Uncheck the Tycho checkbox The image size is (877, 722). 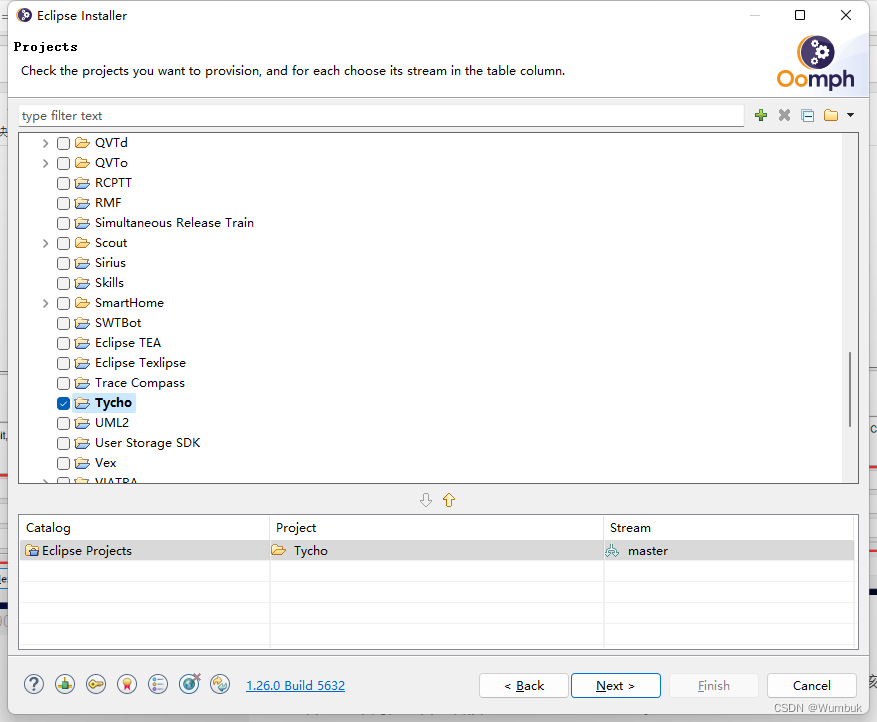pos(63,403)
